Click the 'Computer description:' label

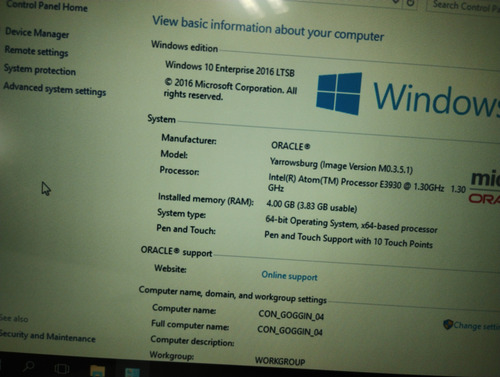pos(192,341)
